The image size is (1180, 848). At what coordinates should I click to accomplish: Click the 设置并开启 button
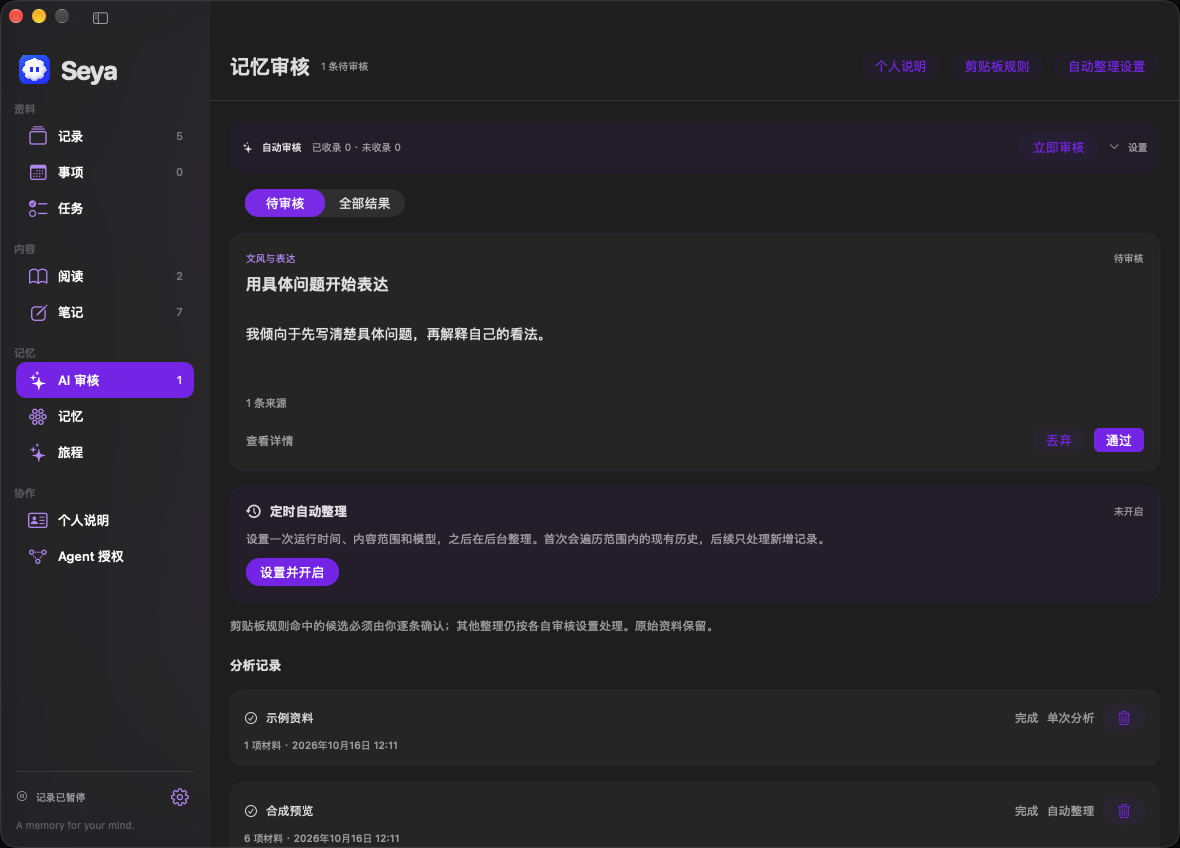292,573
